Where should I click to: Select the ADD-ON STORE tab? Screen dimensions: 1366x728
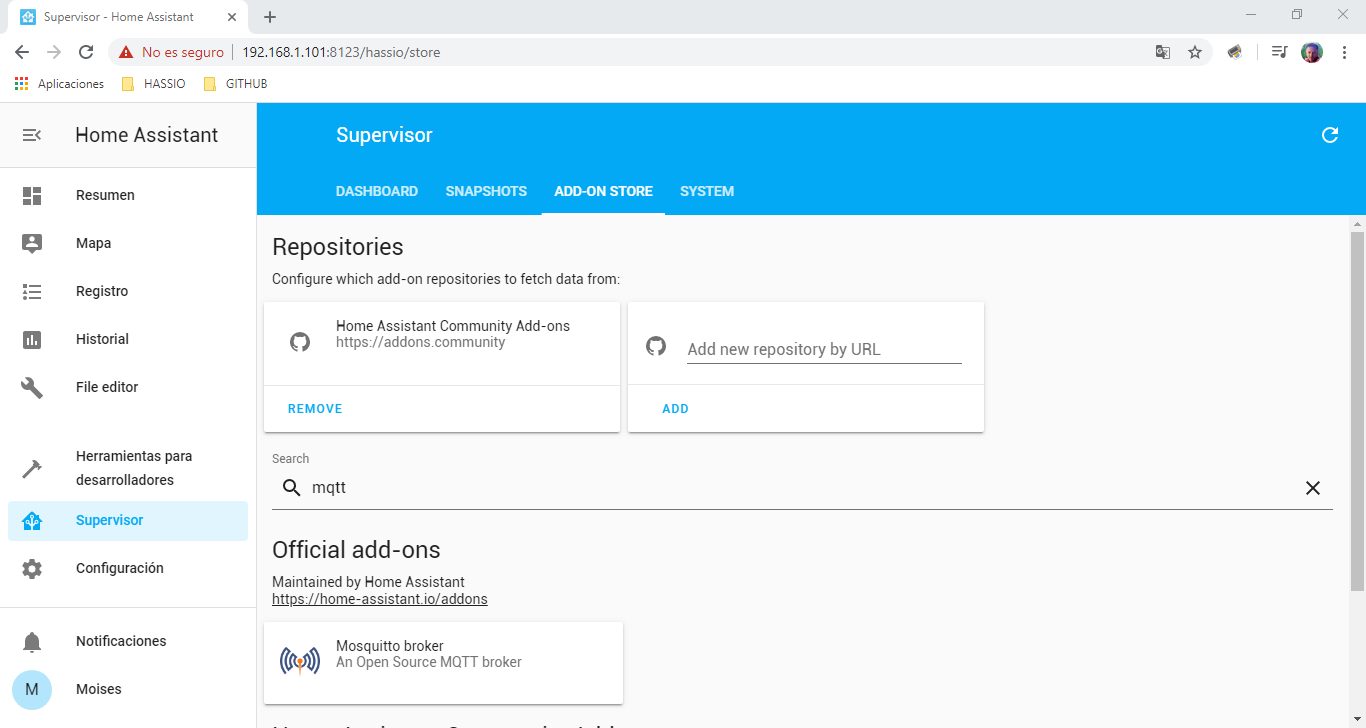click(x=604, y=191)
